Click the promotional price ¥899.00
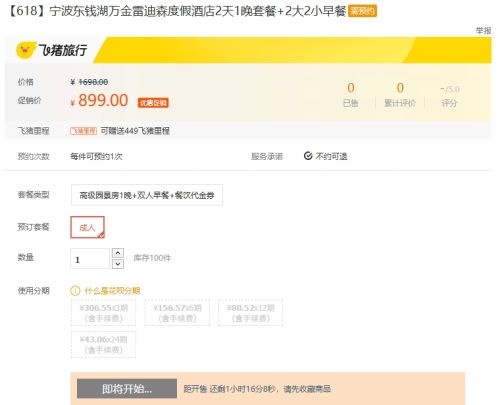 tap(99, 100)
